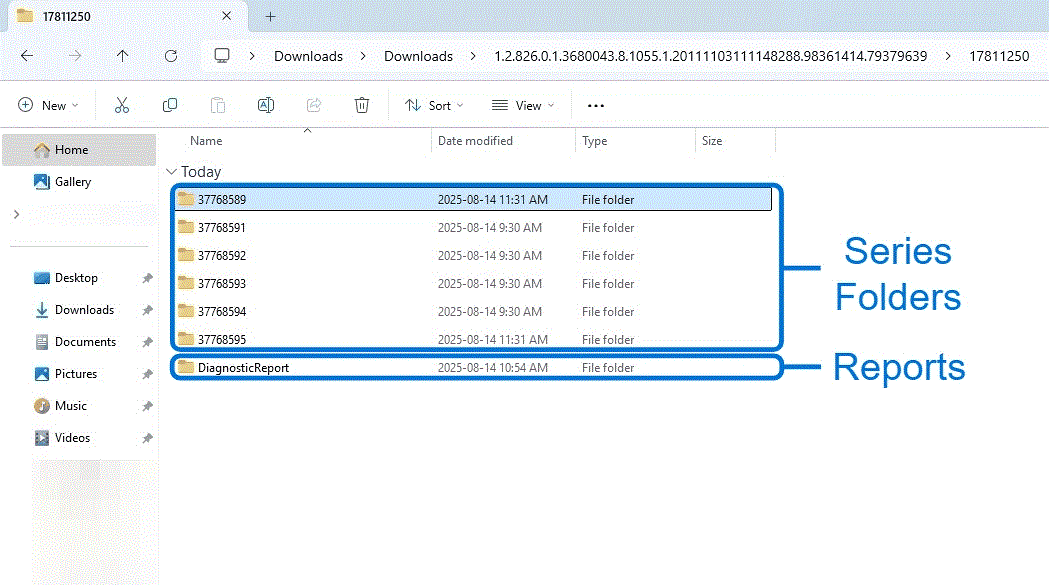Select folder 37768591
Screen dimensions: 1049x585
coord(473,228)
